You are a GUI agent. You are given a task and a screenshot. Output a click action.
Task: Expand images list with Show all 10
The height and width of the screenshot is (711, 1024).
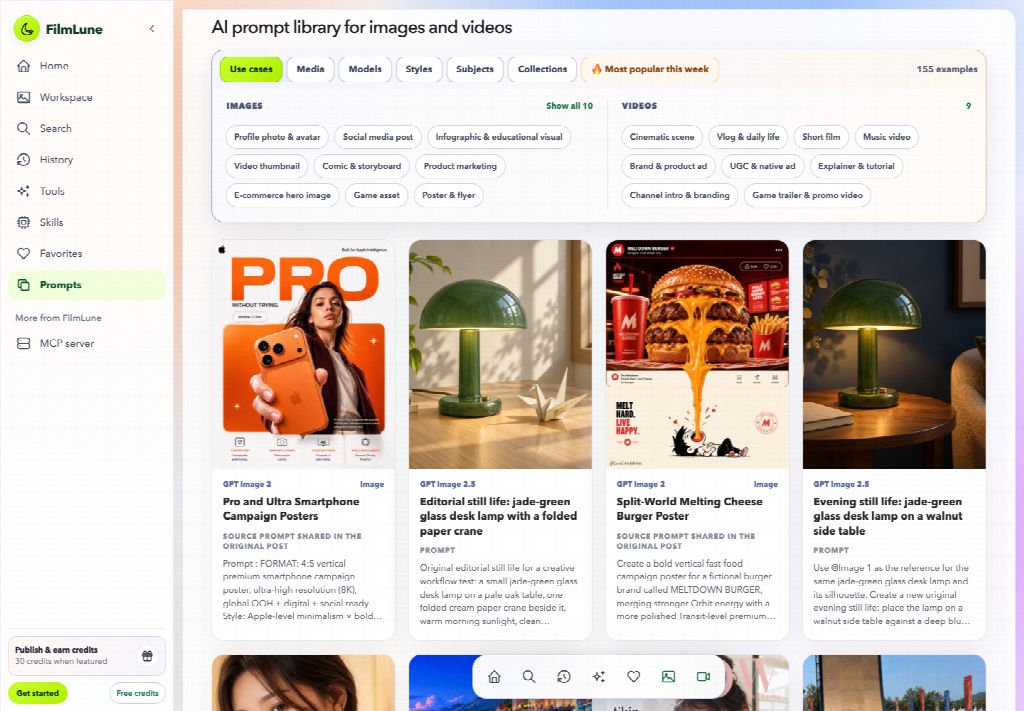tap(569, 106)
